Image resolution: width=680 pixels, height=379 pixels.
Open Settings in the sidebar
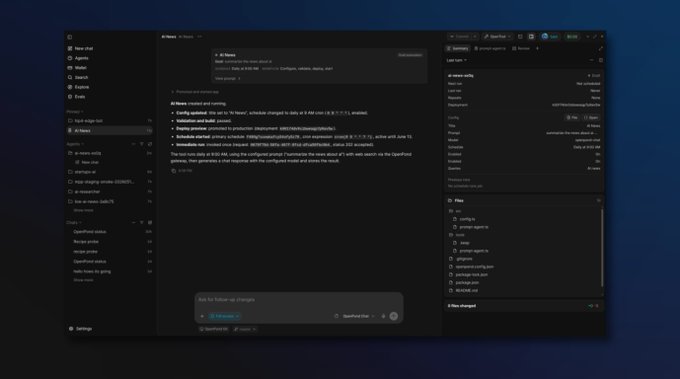click(80, 329)
